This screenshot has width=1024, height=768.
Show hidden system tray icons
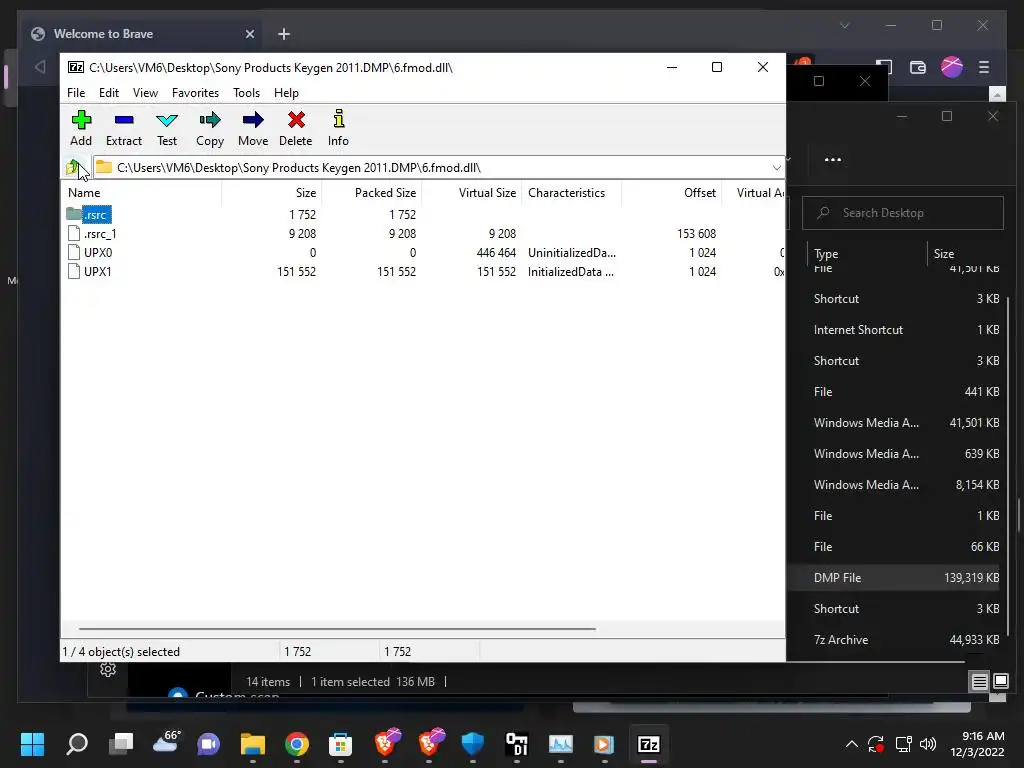click(x=852, y=744)
